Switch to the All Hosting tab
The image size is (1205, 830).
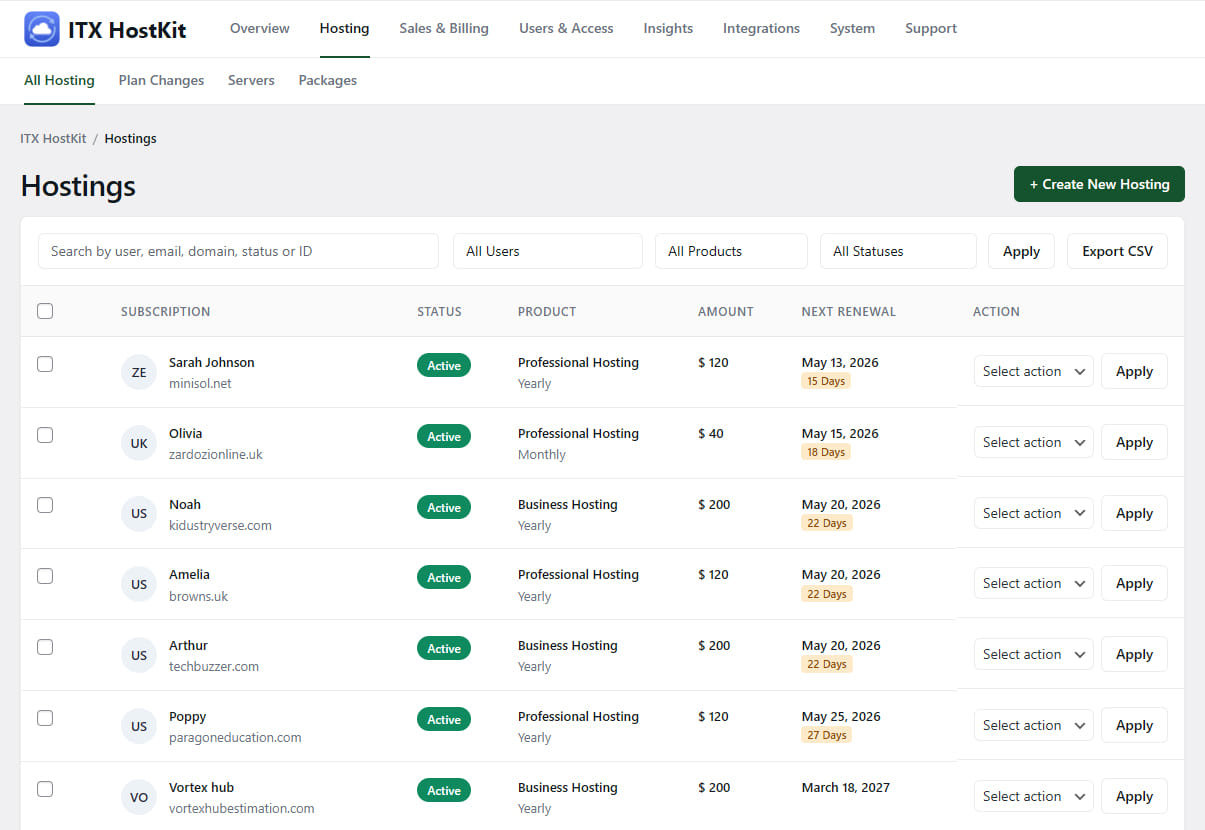[x=59, y=80]
